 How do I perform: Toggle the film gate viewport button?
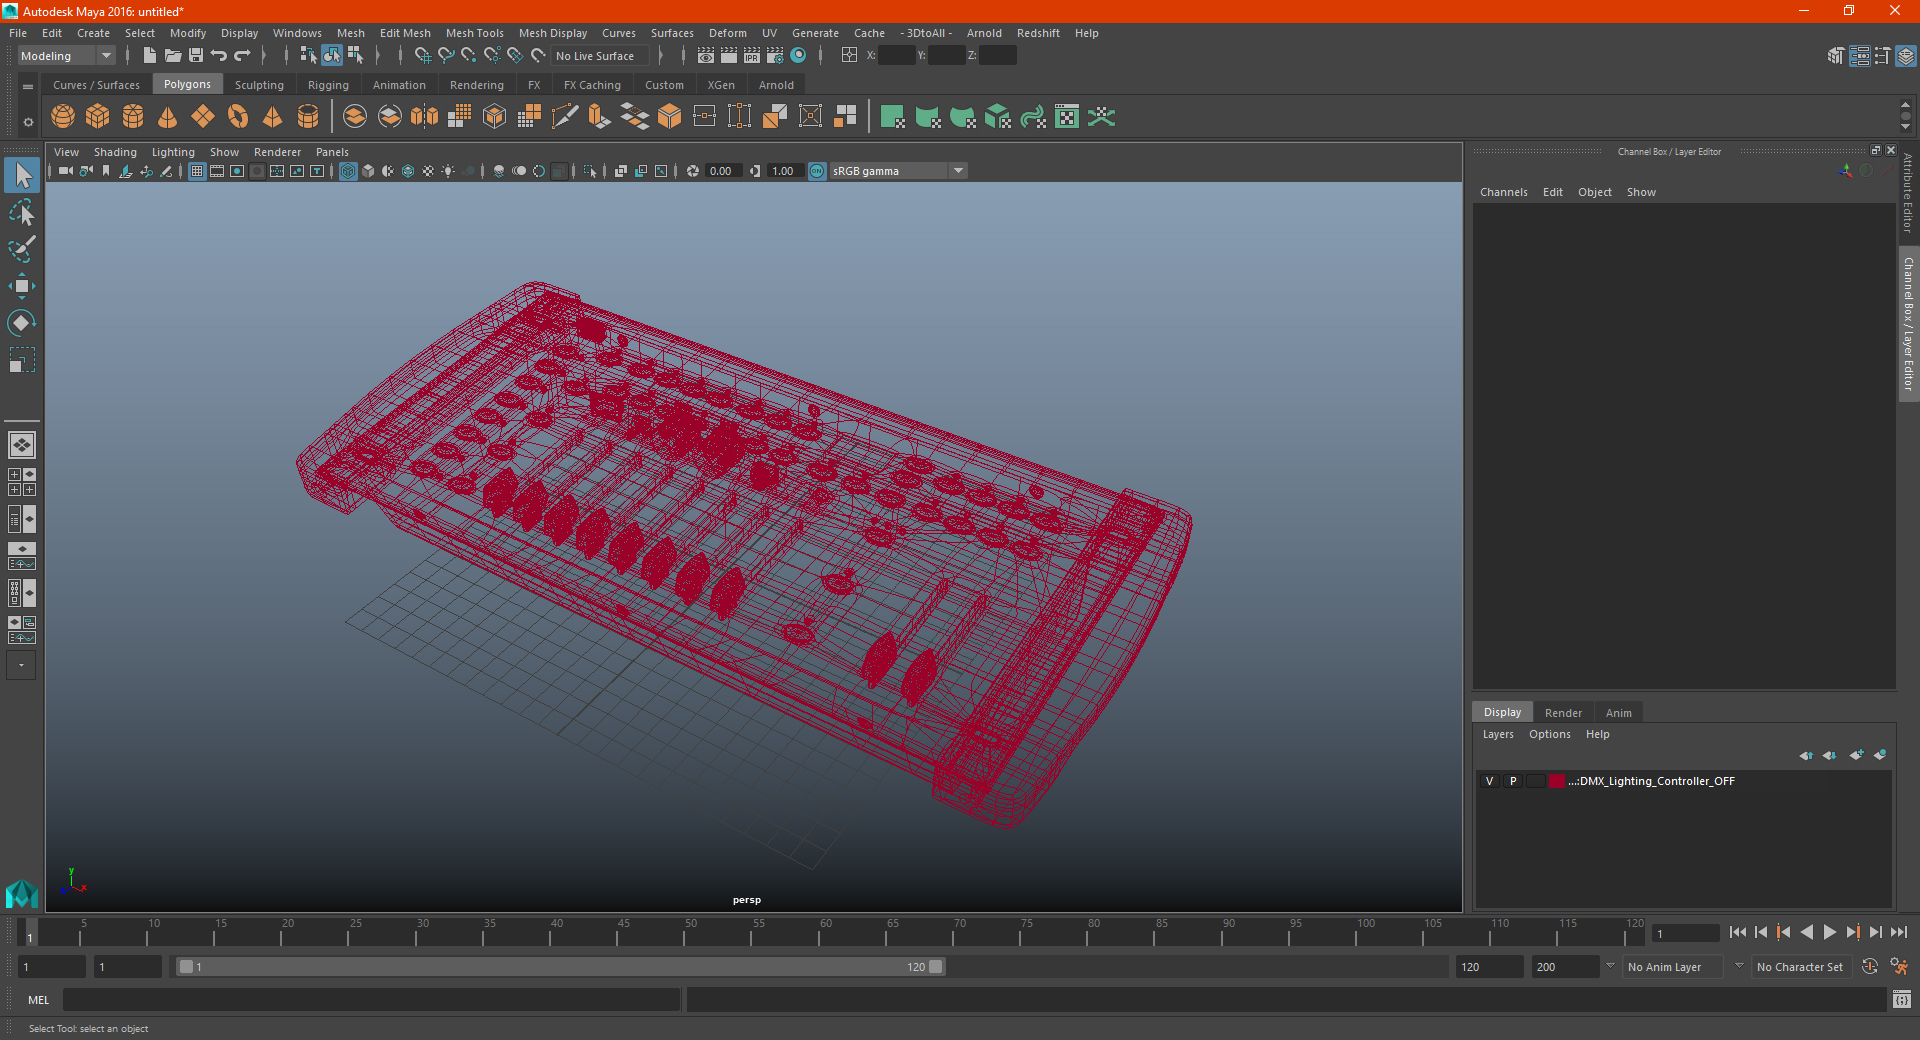click(x=217, y=171)
